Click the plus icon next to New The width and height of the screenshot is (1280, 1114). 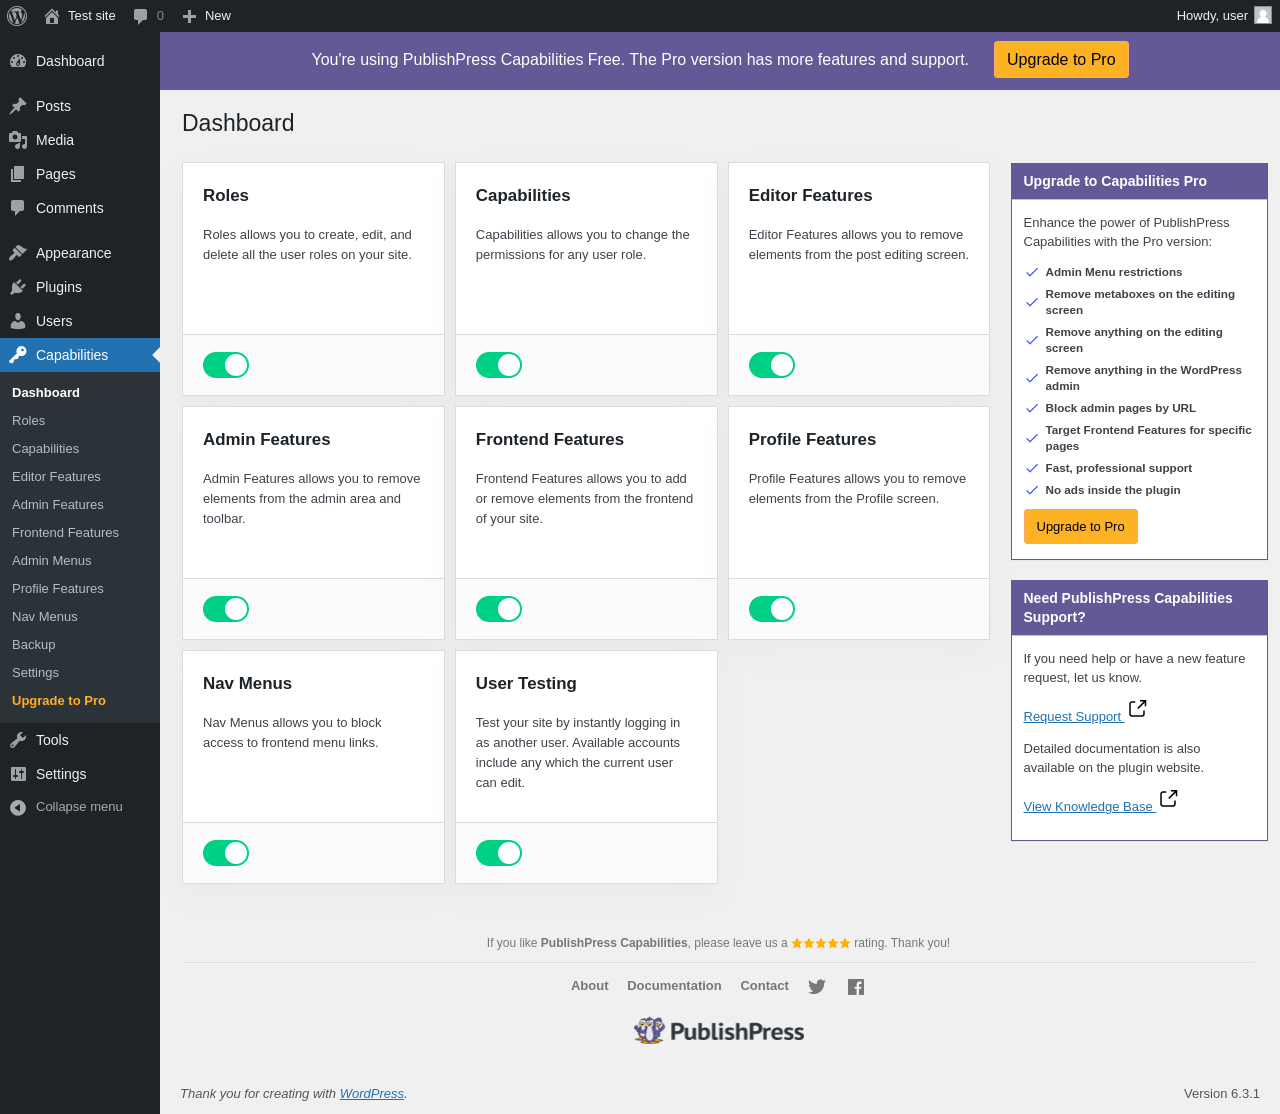click(x=190, y=16)
